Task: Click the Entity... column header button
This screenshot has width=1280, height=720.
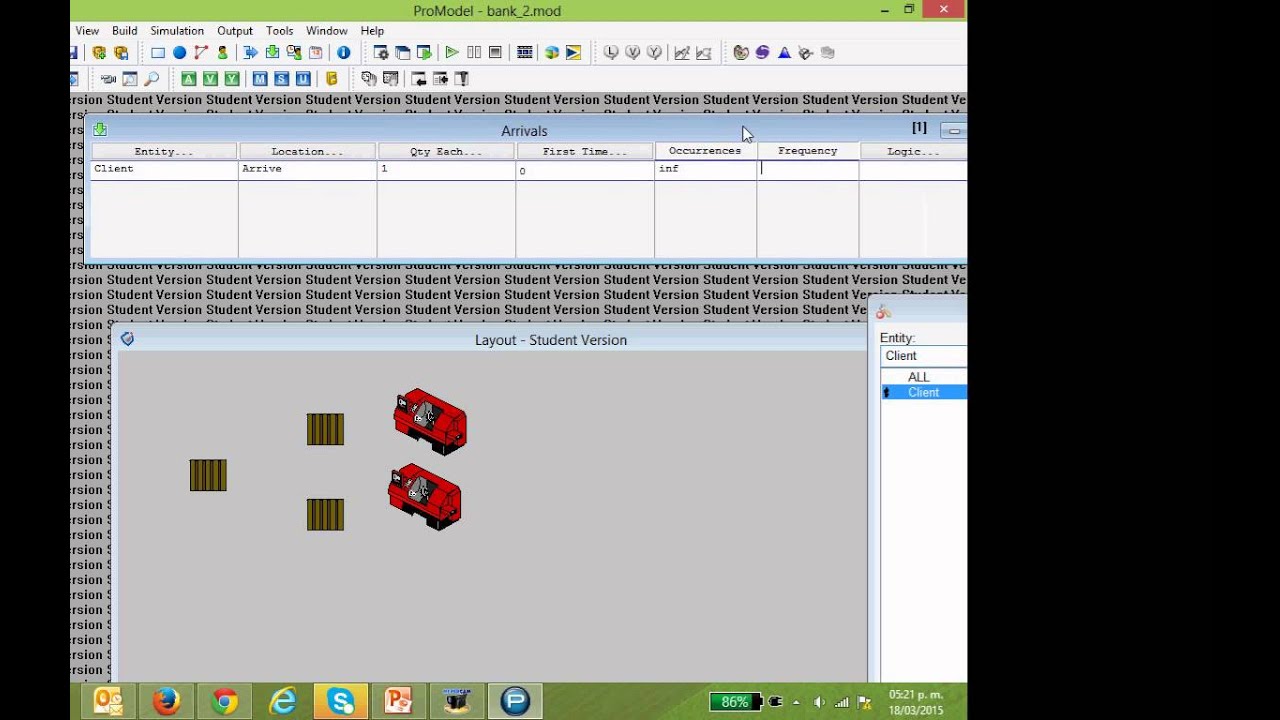Action: pyautogui.click(x=164, y=151)
